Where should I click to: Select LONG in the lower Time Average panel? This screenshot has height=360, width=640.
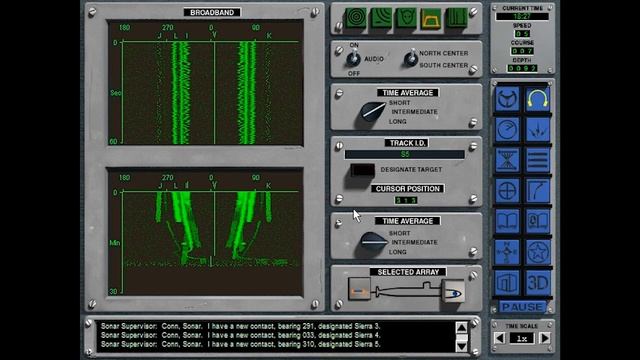pyautogui.click(x=398, y=252)
